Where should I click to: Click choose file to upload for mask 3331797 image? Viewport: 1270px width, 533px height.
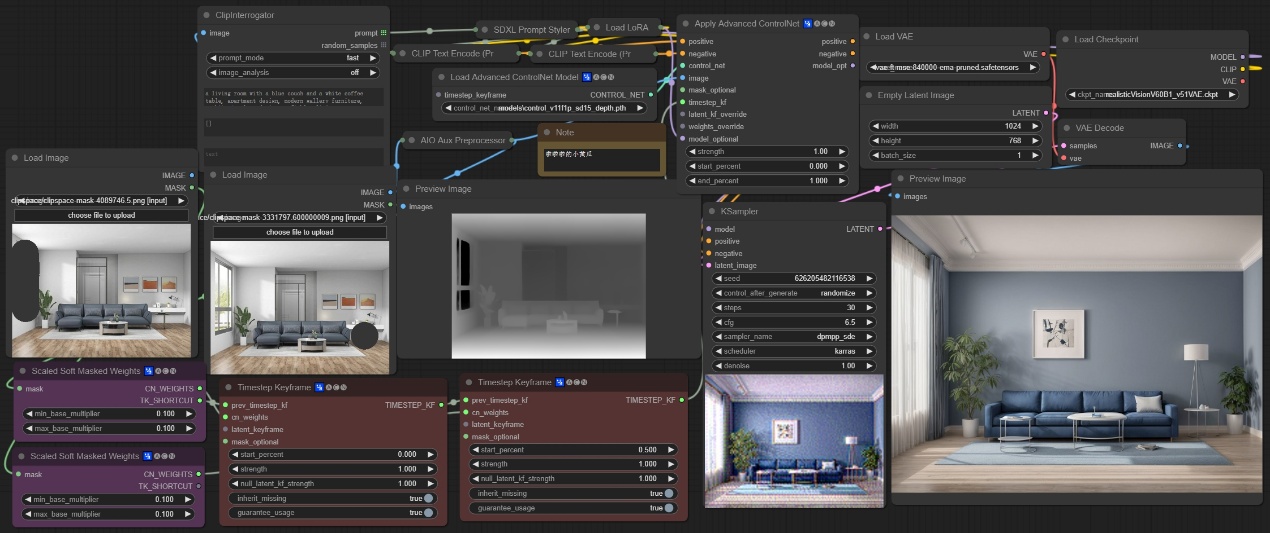(x=300, y=232)
